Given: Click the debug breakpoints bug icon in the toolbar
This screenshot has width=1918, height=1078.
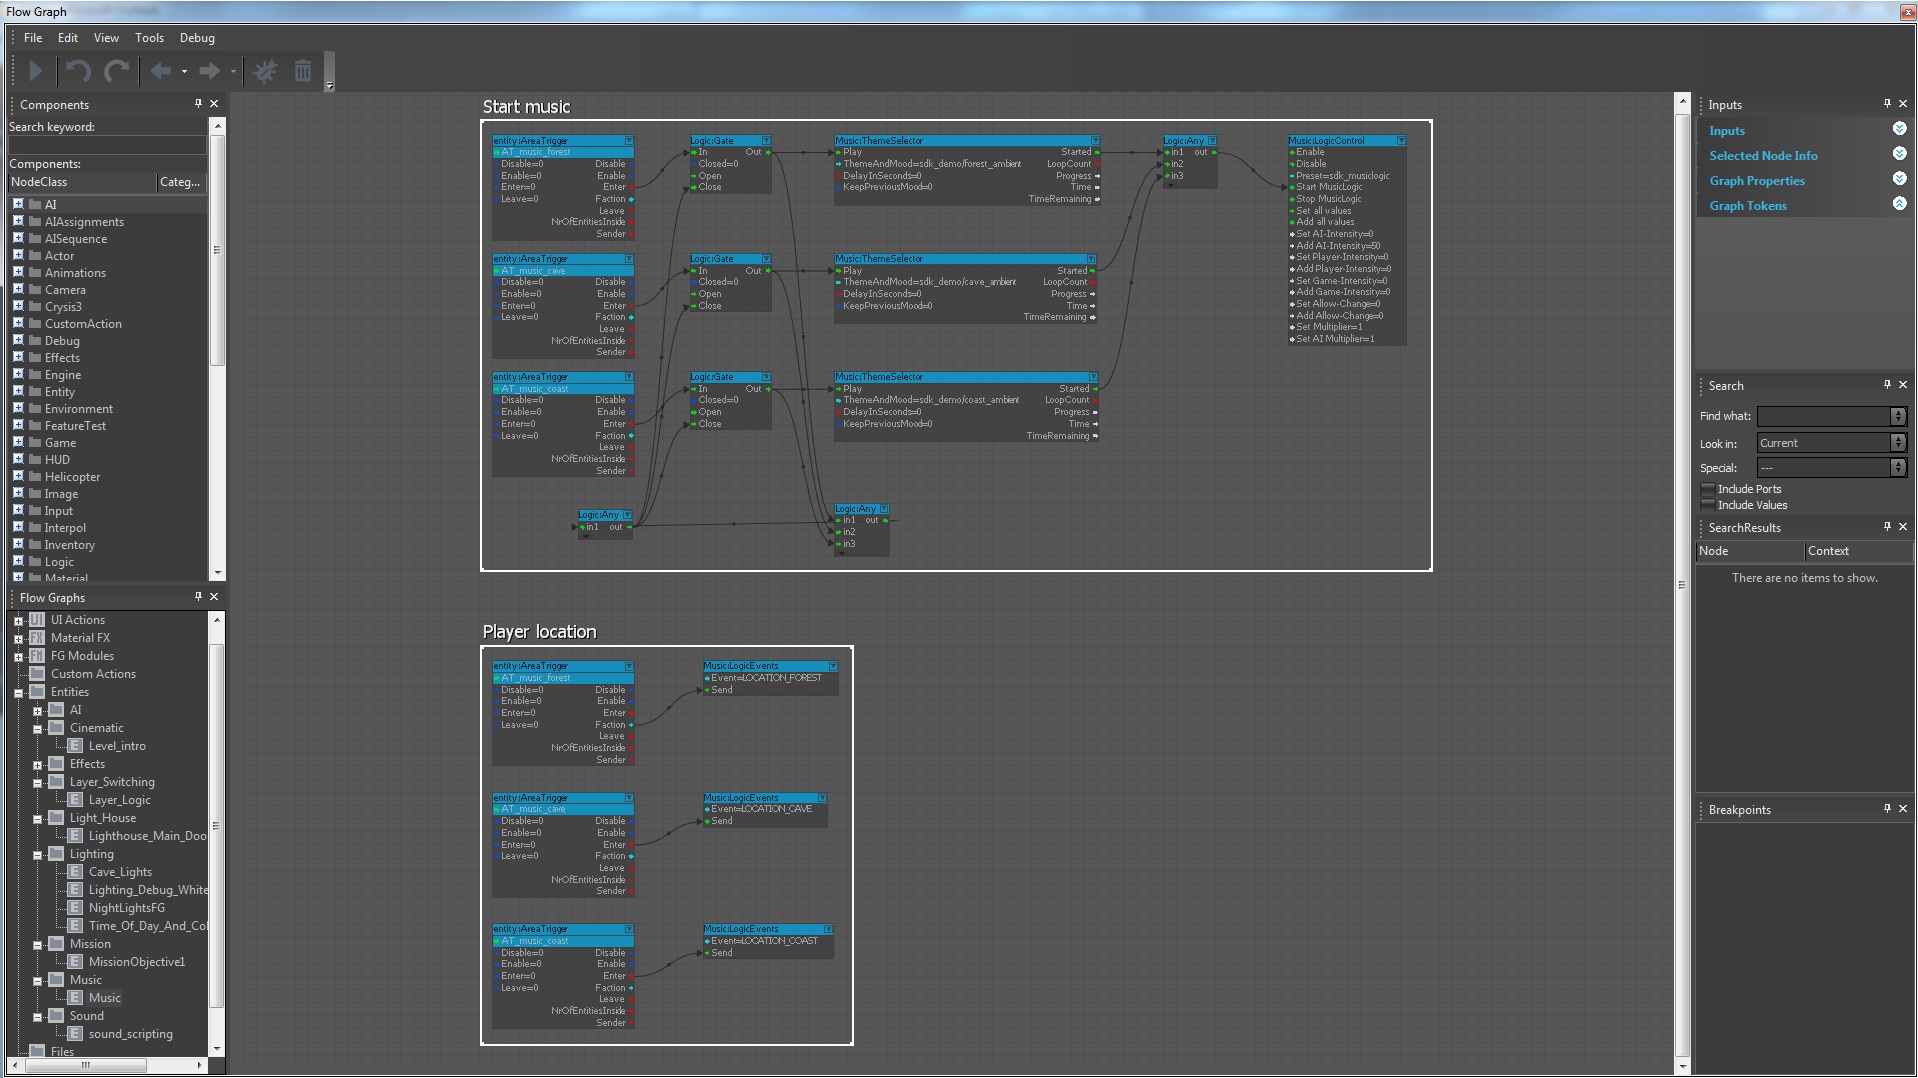Looking at the screenshot, I should (264, 71).
